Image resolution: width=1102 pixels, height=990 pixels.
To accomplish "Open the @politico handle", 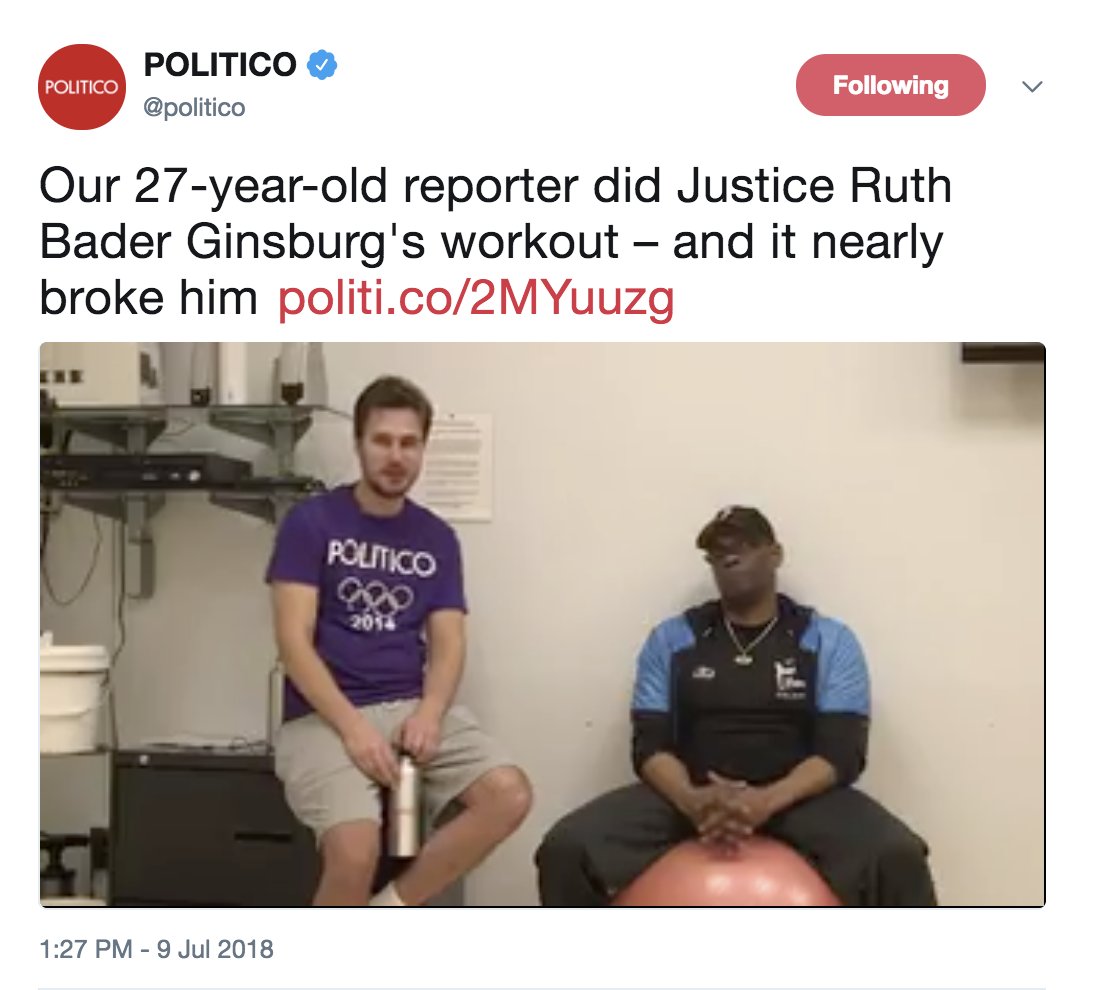I will click(x=195, y=108).
